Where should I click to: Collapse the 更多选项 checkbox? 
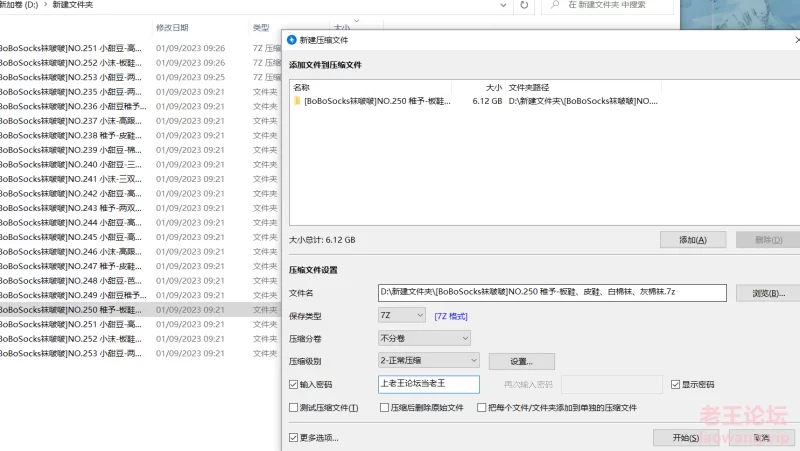coord(293,437)
